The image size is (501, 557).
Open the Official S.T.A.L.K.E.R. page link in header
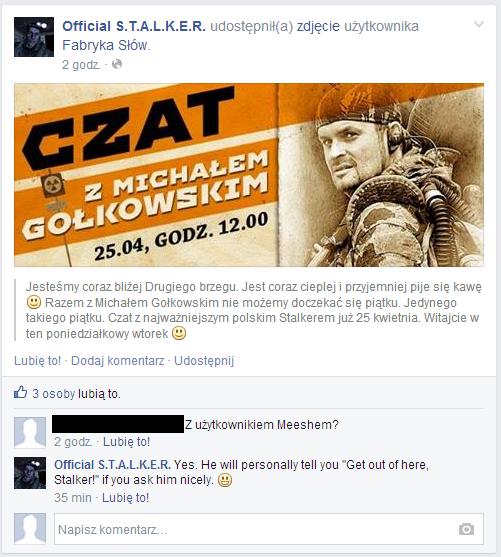[x=134, y=26]
